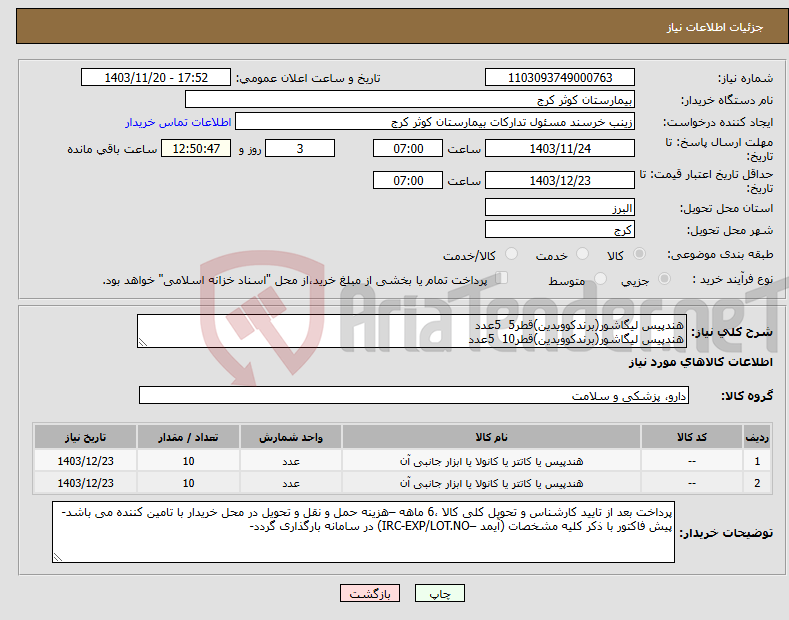Click the کد کالا column header
The height and width of the screenshot is (620, 789).
[691, 437]
